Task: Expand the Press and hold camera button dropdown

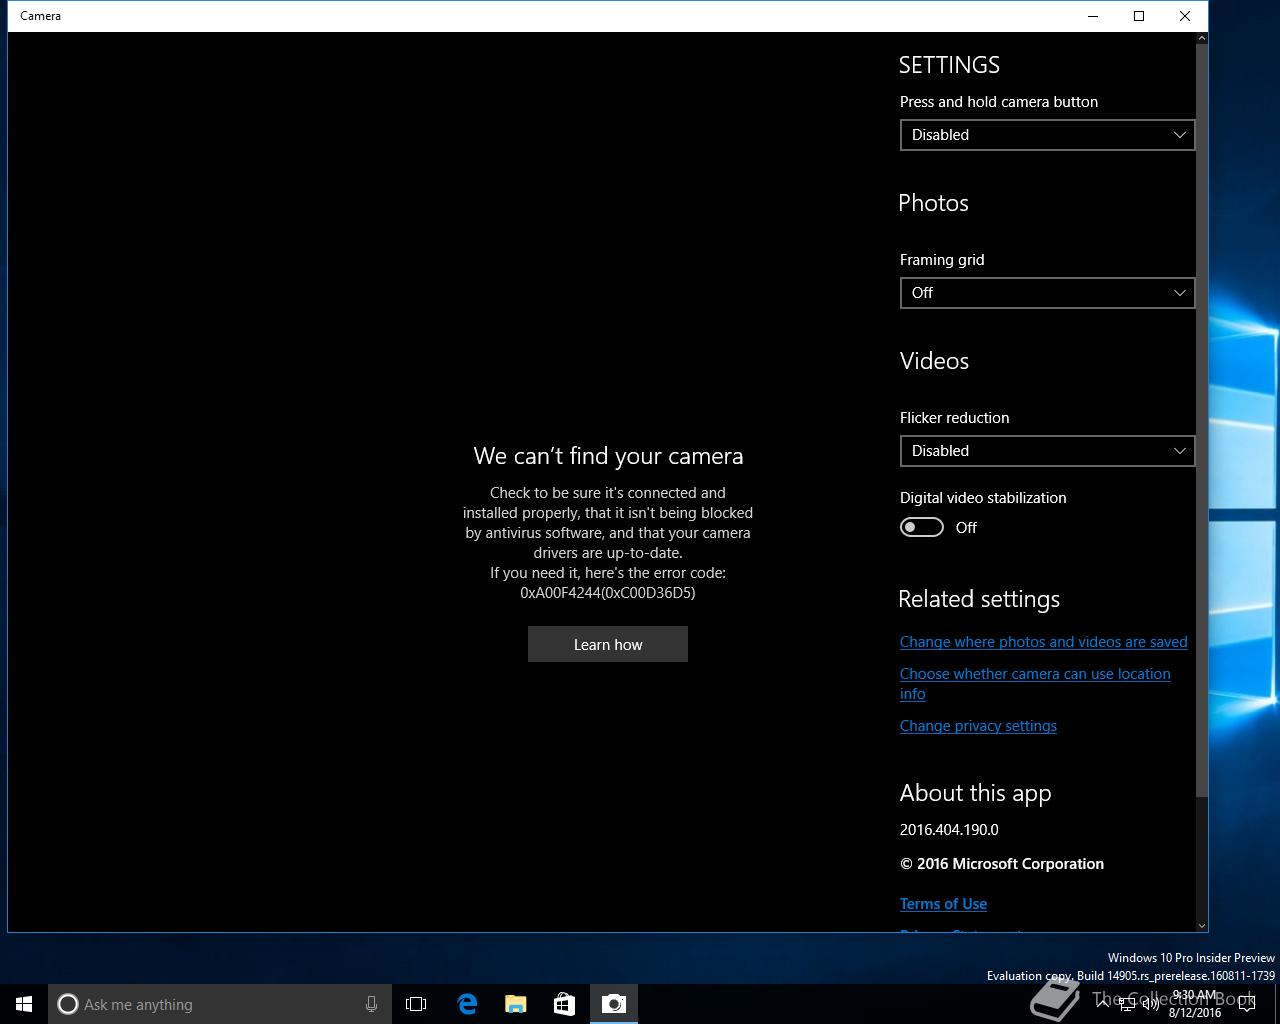Action: pos(1047,135)
